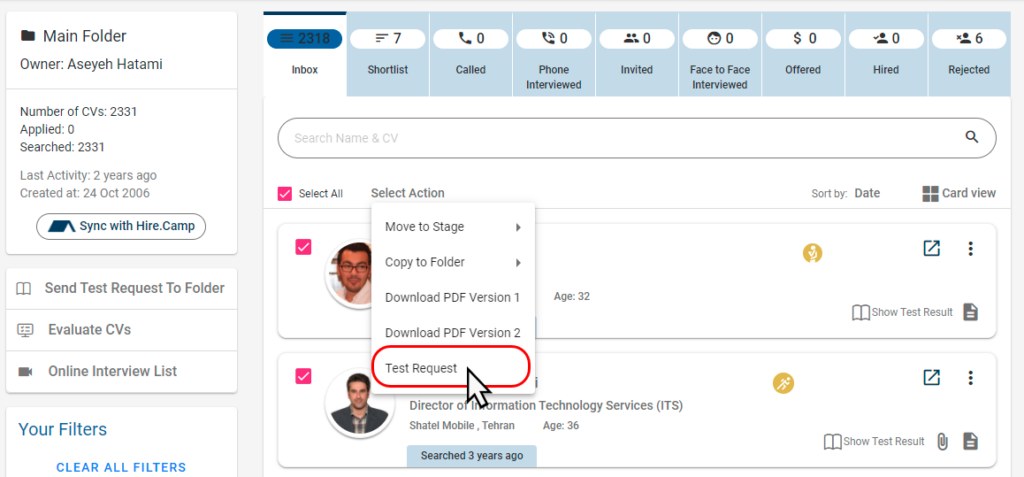Uncheck the Select All checkbox

tap(285, 194)
